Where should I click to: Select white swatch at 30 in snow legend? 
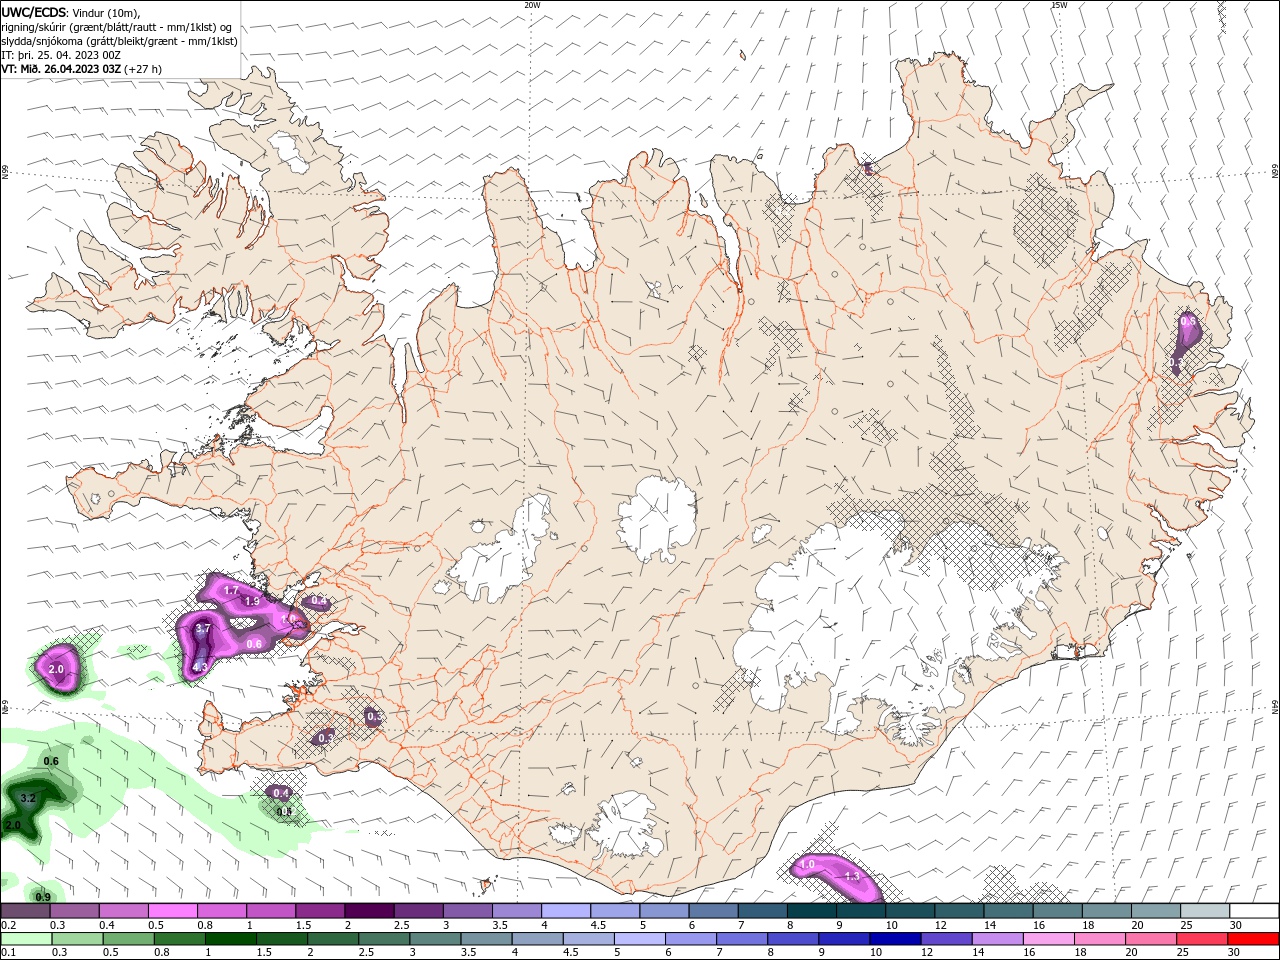pos(1254,911)
